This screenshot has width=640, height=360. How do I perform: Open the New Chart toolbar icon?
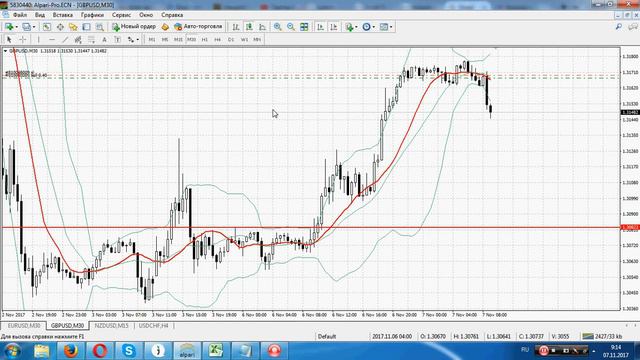9,27
